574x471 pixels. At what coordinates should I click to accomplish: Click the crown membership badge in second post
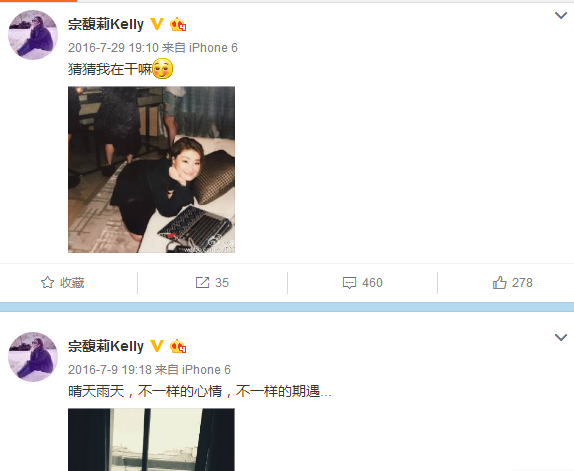(178, 346)
